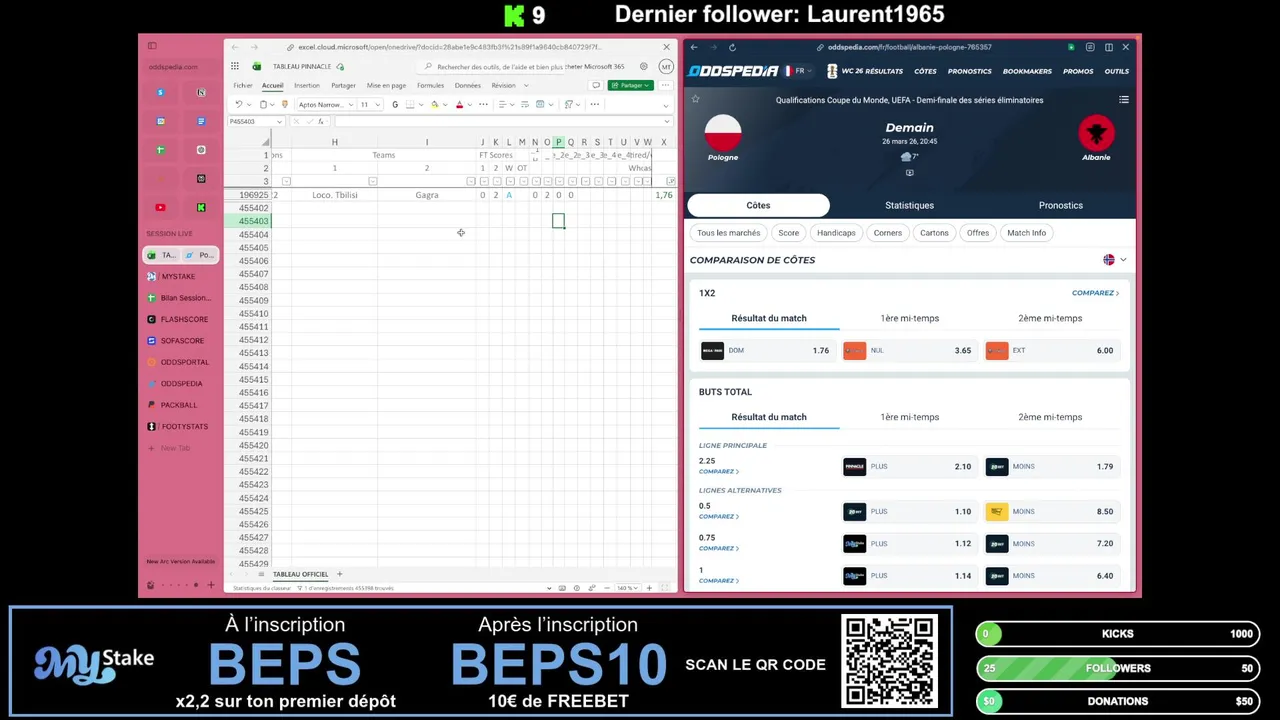Click the MT account avatar in Excel
This screenshot has height=720, width=1280.
coord(666,67)
